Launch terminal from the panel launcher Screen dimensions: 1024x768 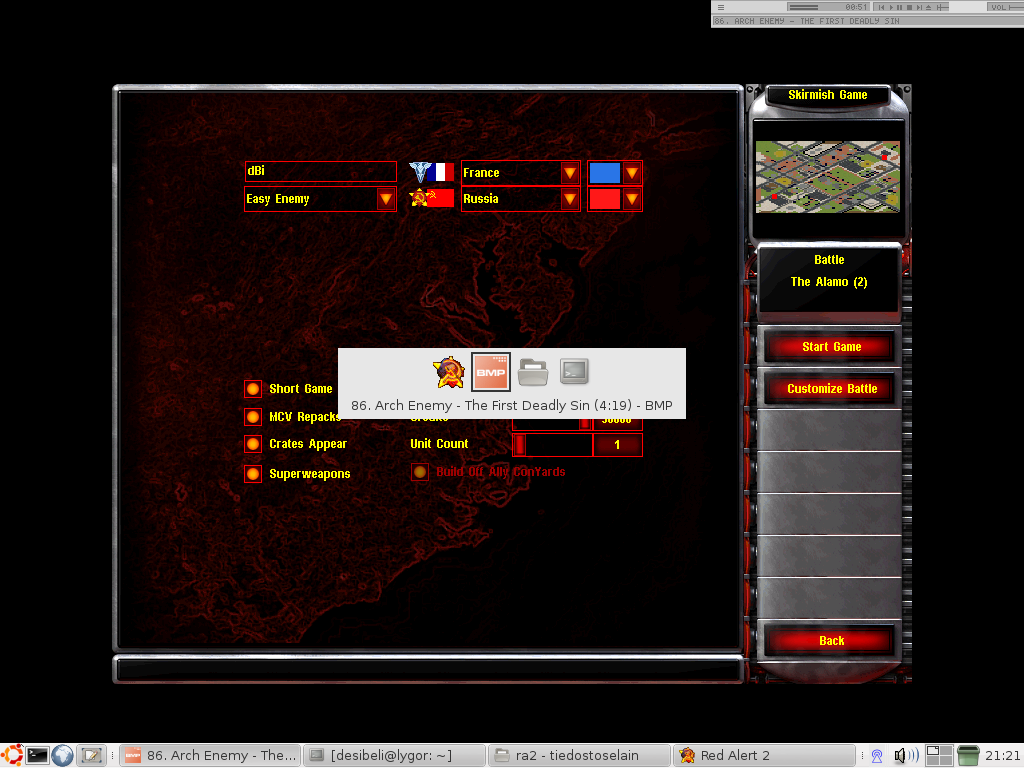(x=37, y=756)
